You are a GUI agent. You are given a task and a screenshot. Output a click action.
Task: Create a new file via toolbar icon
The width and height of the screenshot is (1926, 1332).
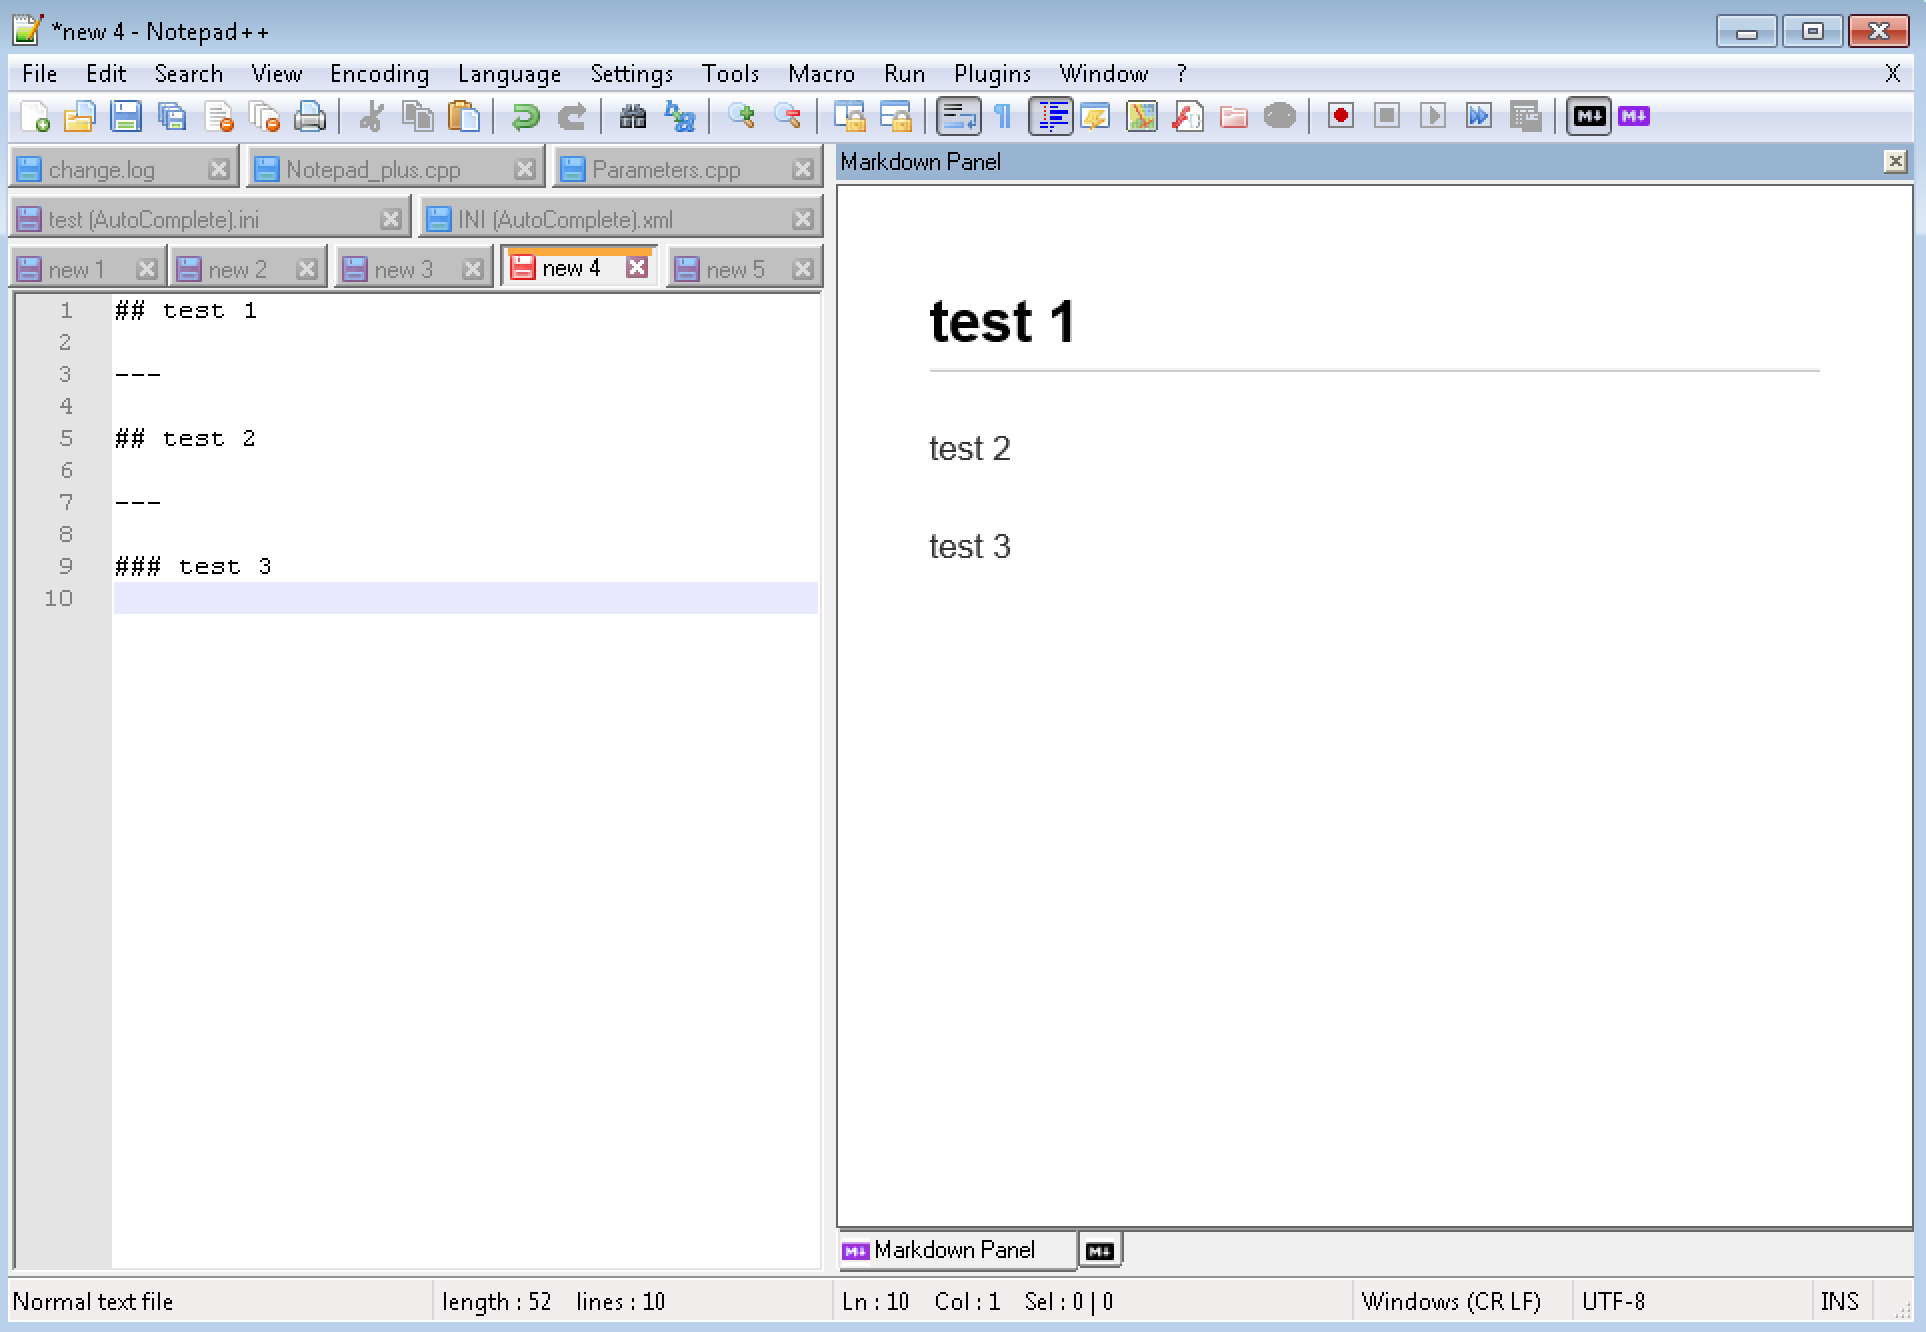point(34,117)
